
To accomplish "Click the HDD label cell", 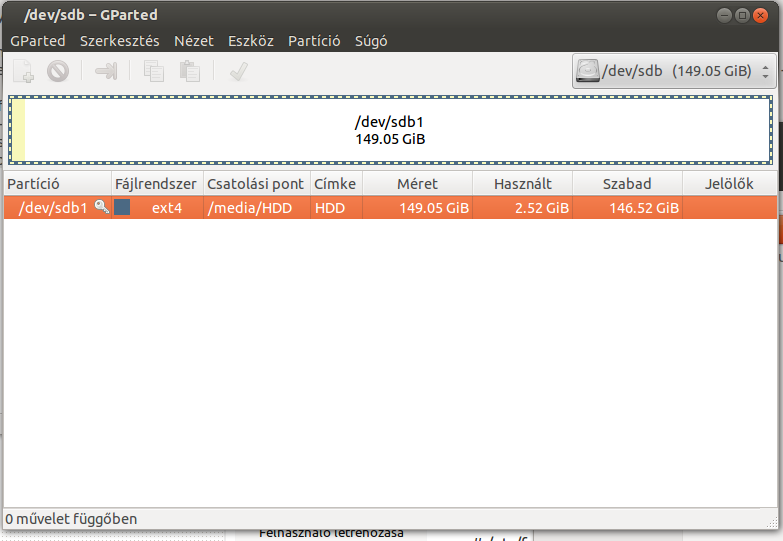I will pos(337,207).
